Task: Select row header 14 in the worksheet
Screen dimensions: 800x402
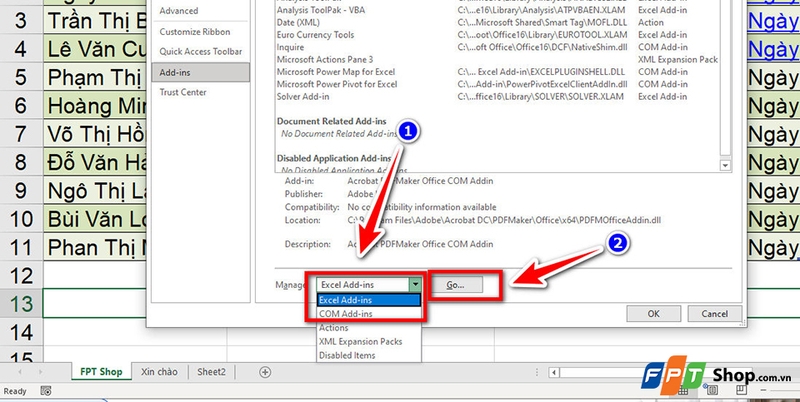Action: (21, 332)
